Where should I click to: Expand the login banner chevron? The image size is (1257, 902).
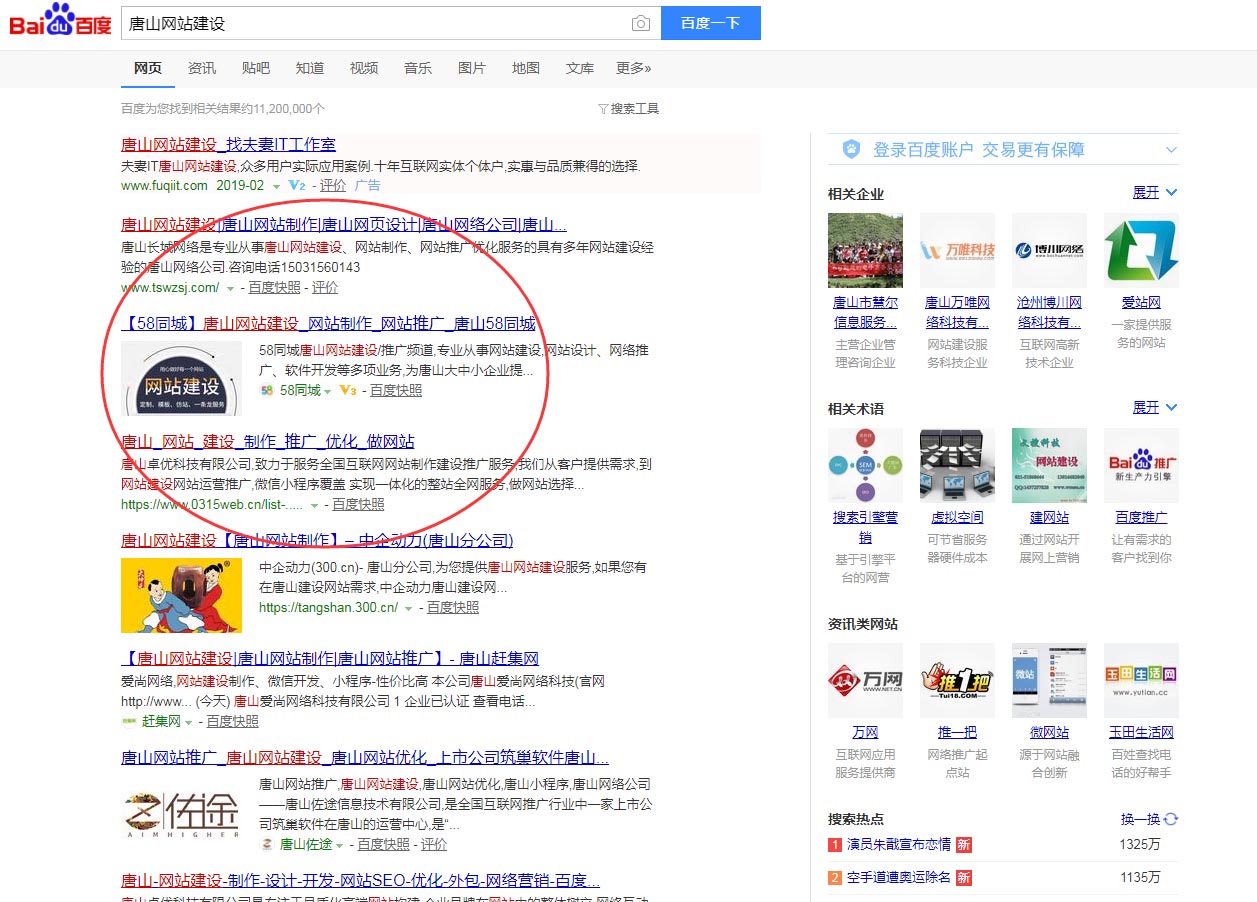click(1171, 150)
